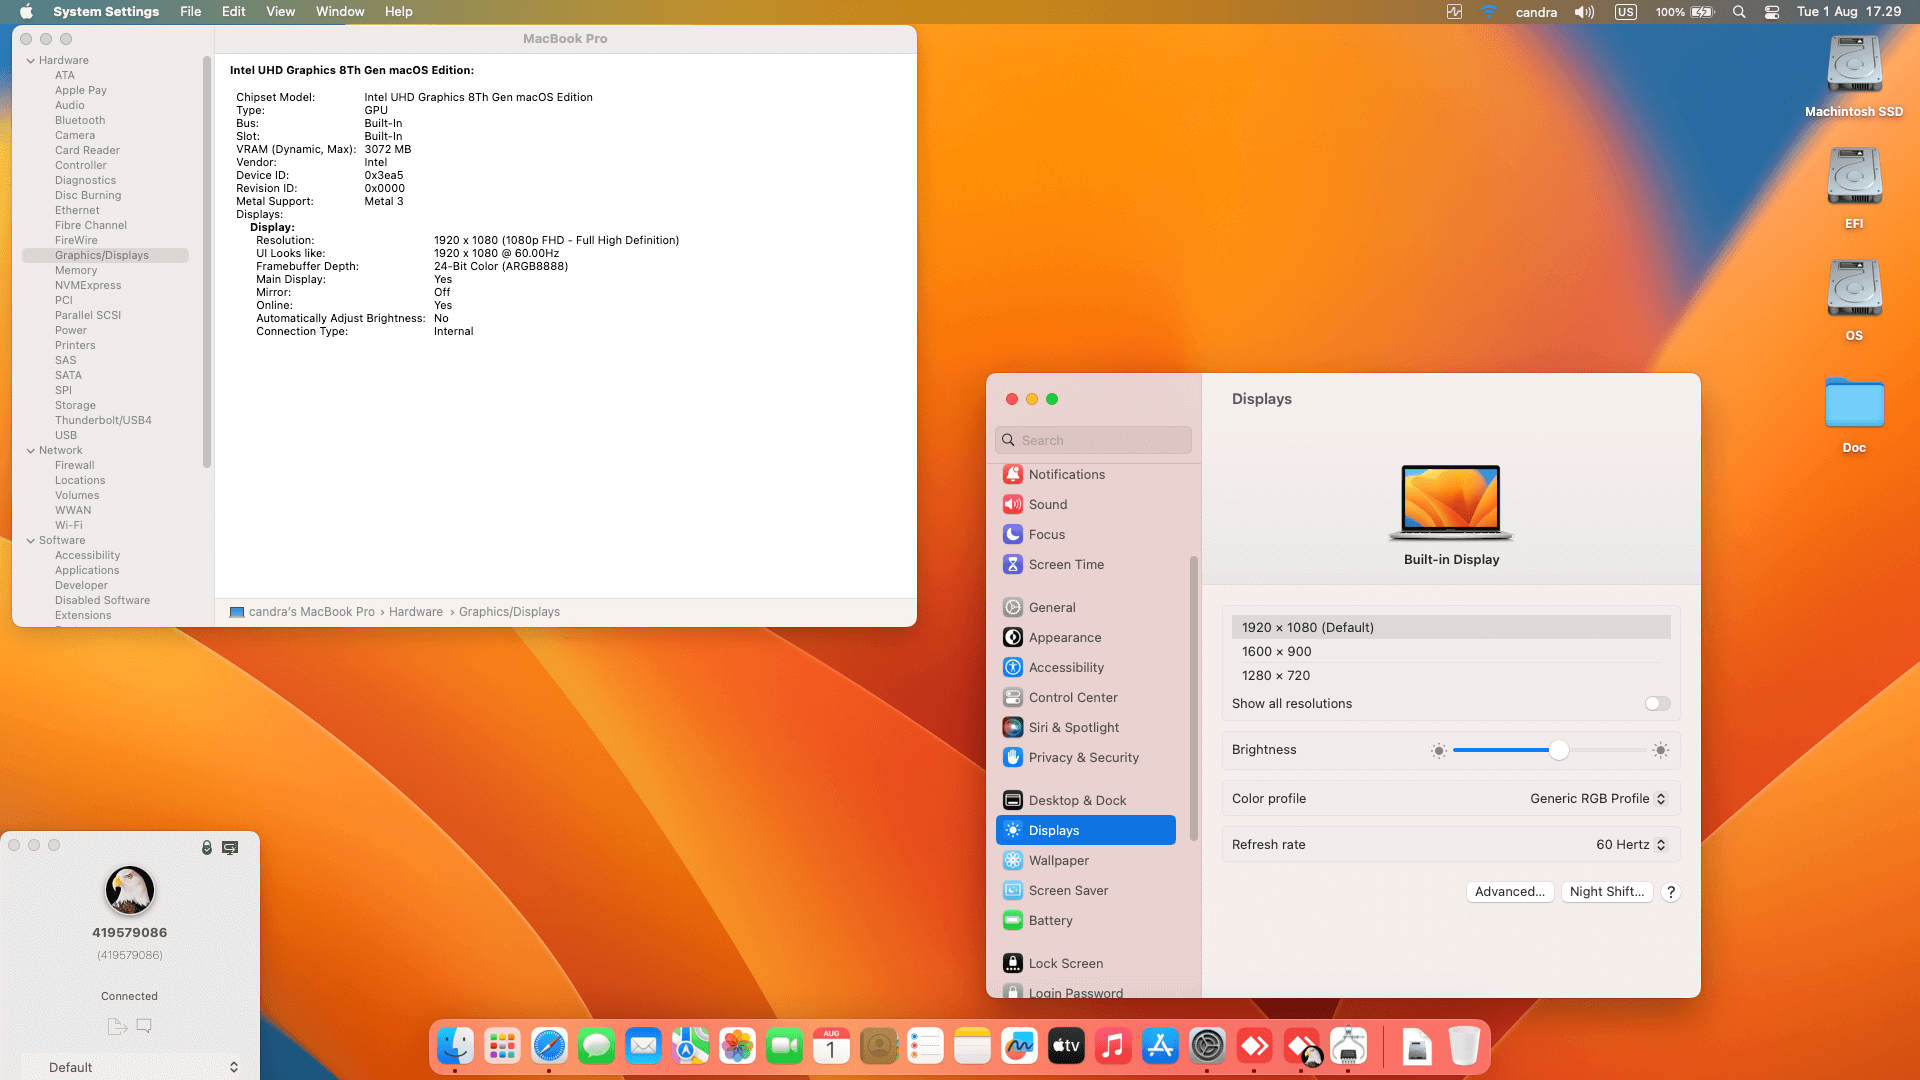Click the Search field in System Settings
The width and height of the screenshot is (1920, 1080).
click(x=1093, y=440)
